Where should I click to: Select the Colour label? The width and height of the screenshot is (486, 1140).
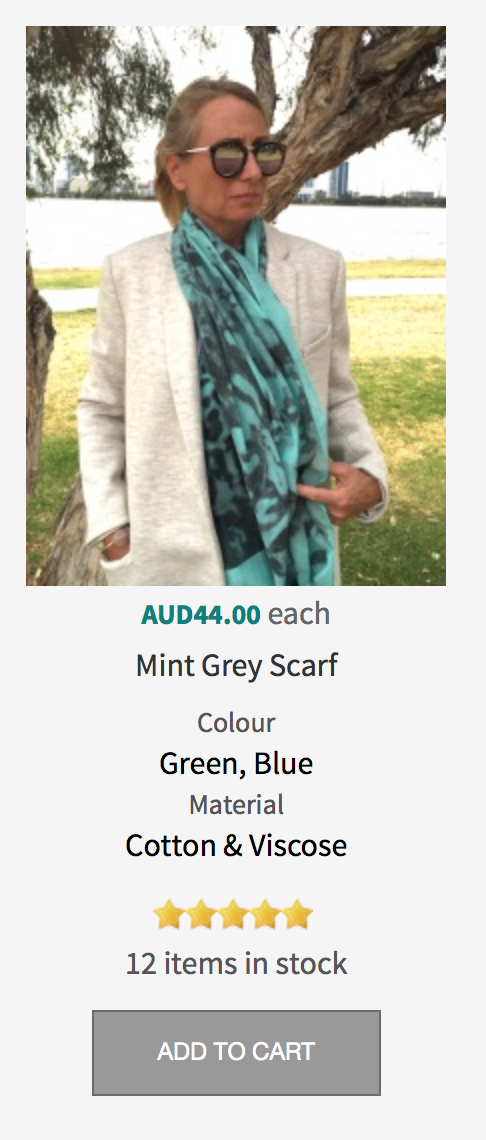(x=236, y=723)
